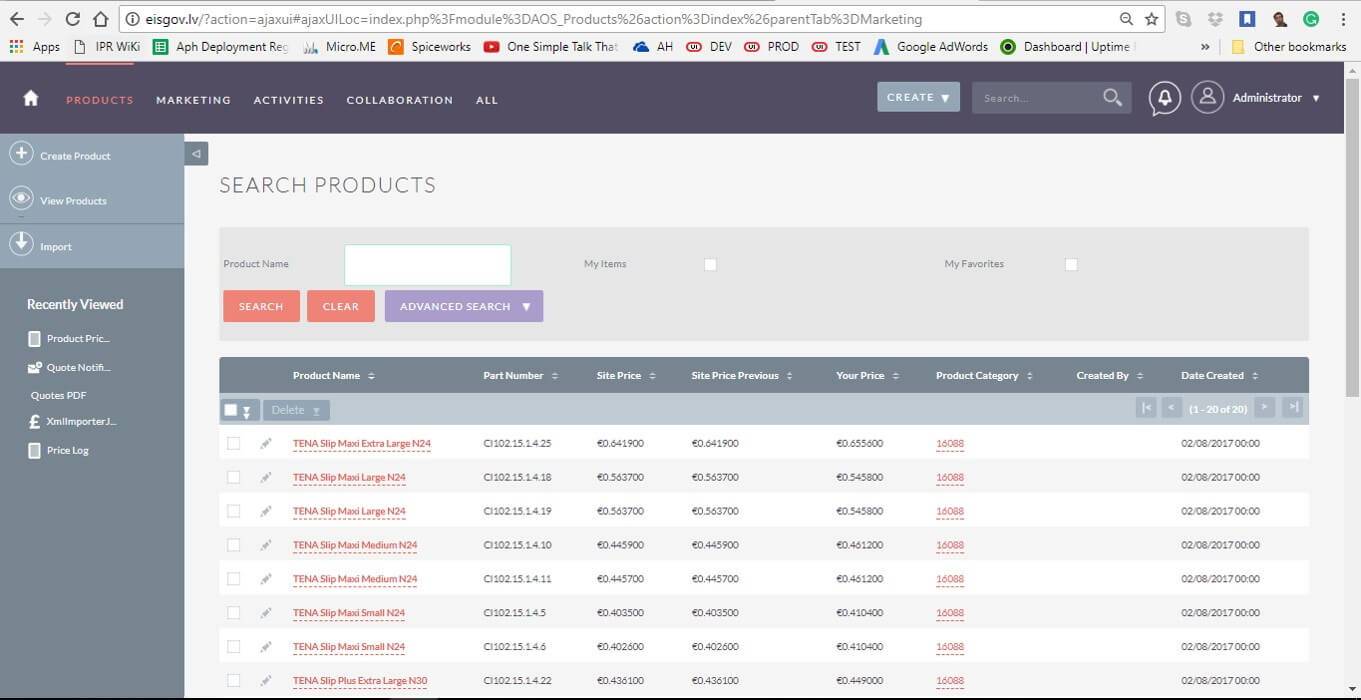The width and height of the screenshot is (1361, 700).
Task: Open TENA Slip Maxi Medium N24 link, row CI102.15.1.4.11
Action: (x=355, y=579)
